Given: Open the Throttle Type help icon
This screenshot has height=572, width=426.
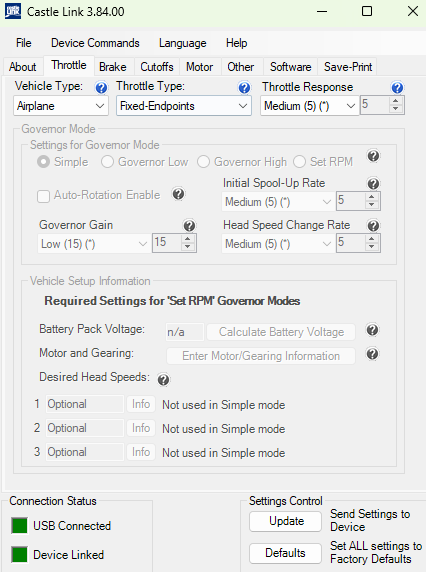Looking at the screenshot, I should [x=244, y=88].
